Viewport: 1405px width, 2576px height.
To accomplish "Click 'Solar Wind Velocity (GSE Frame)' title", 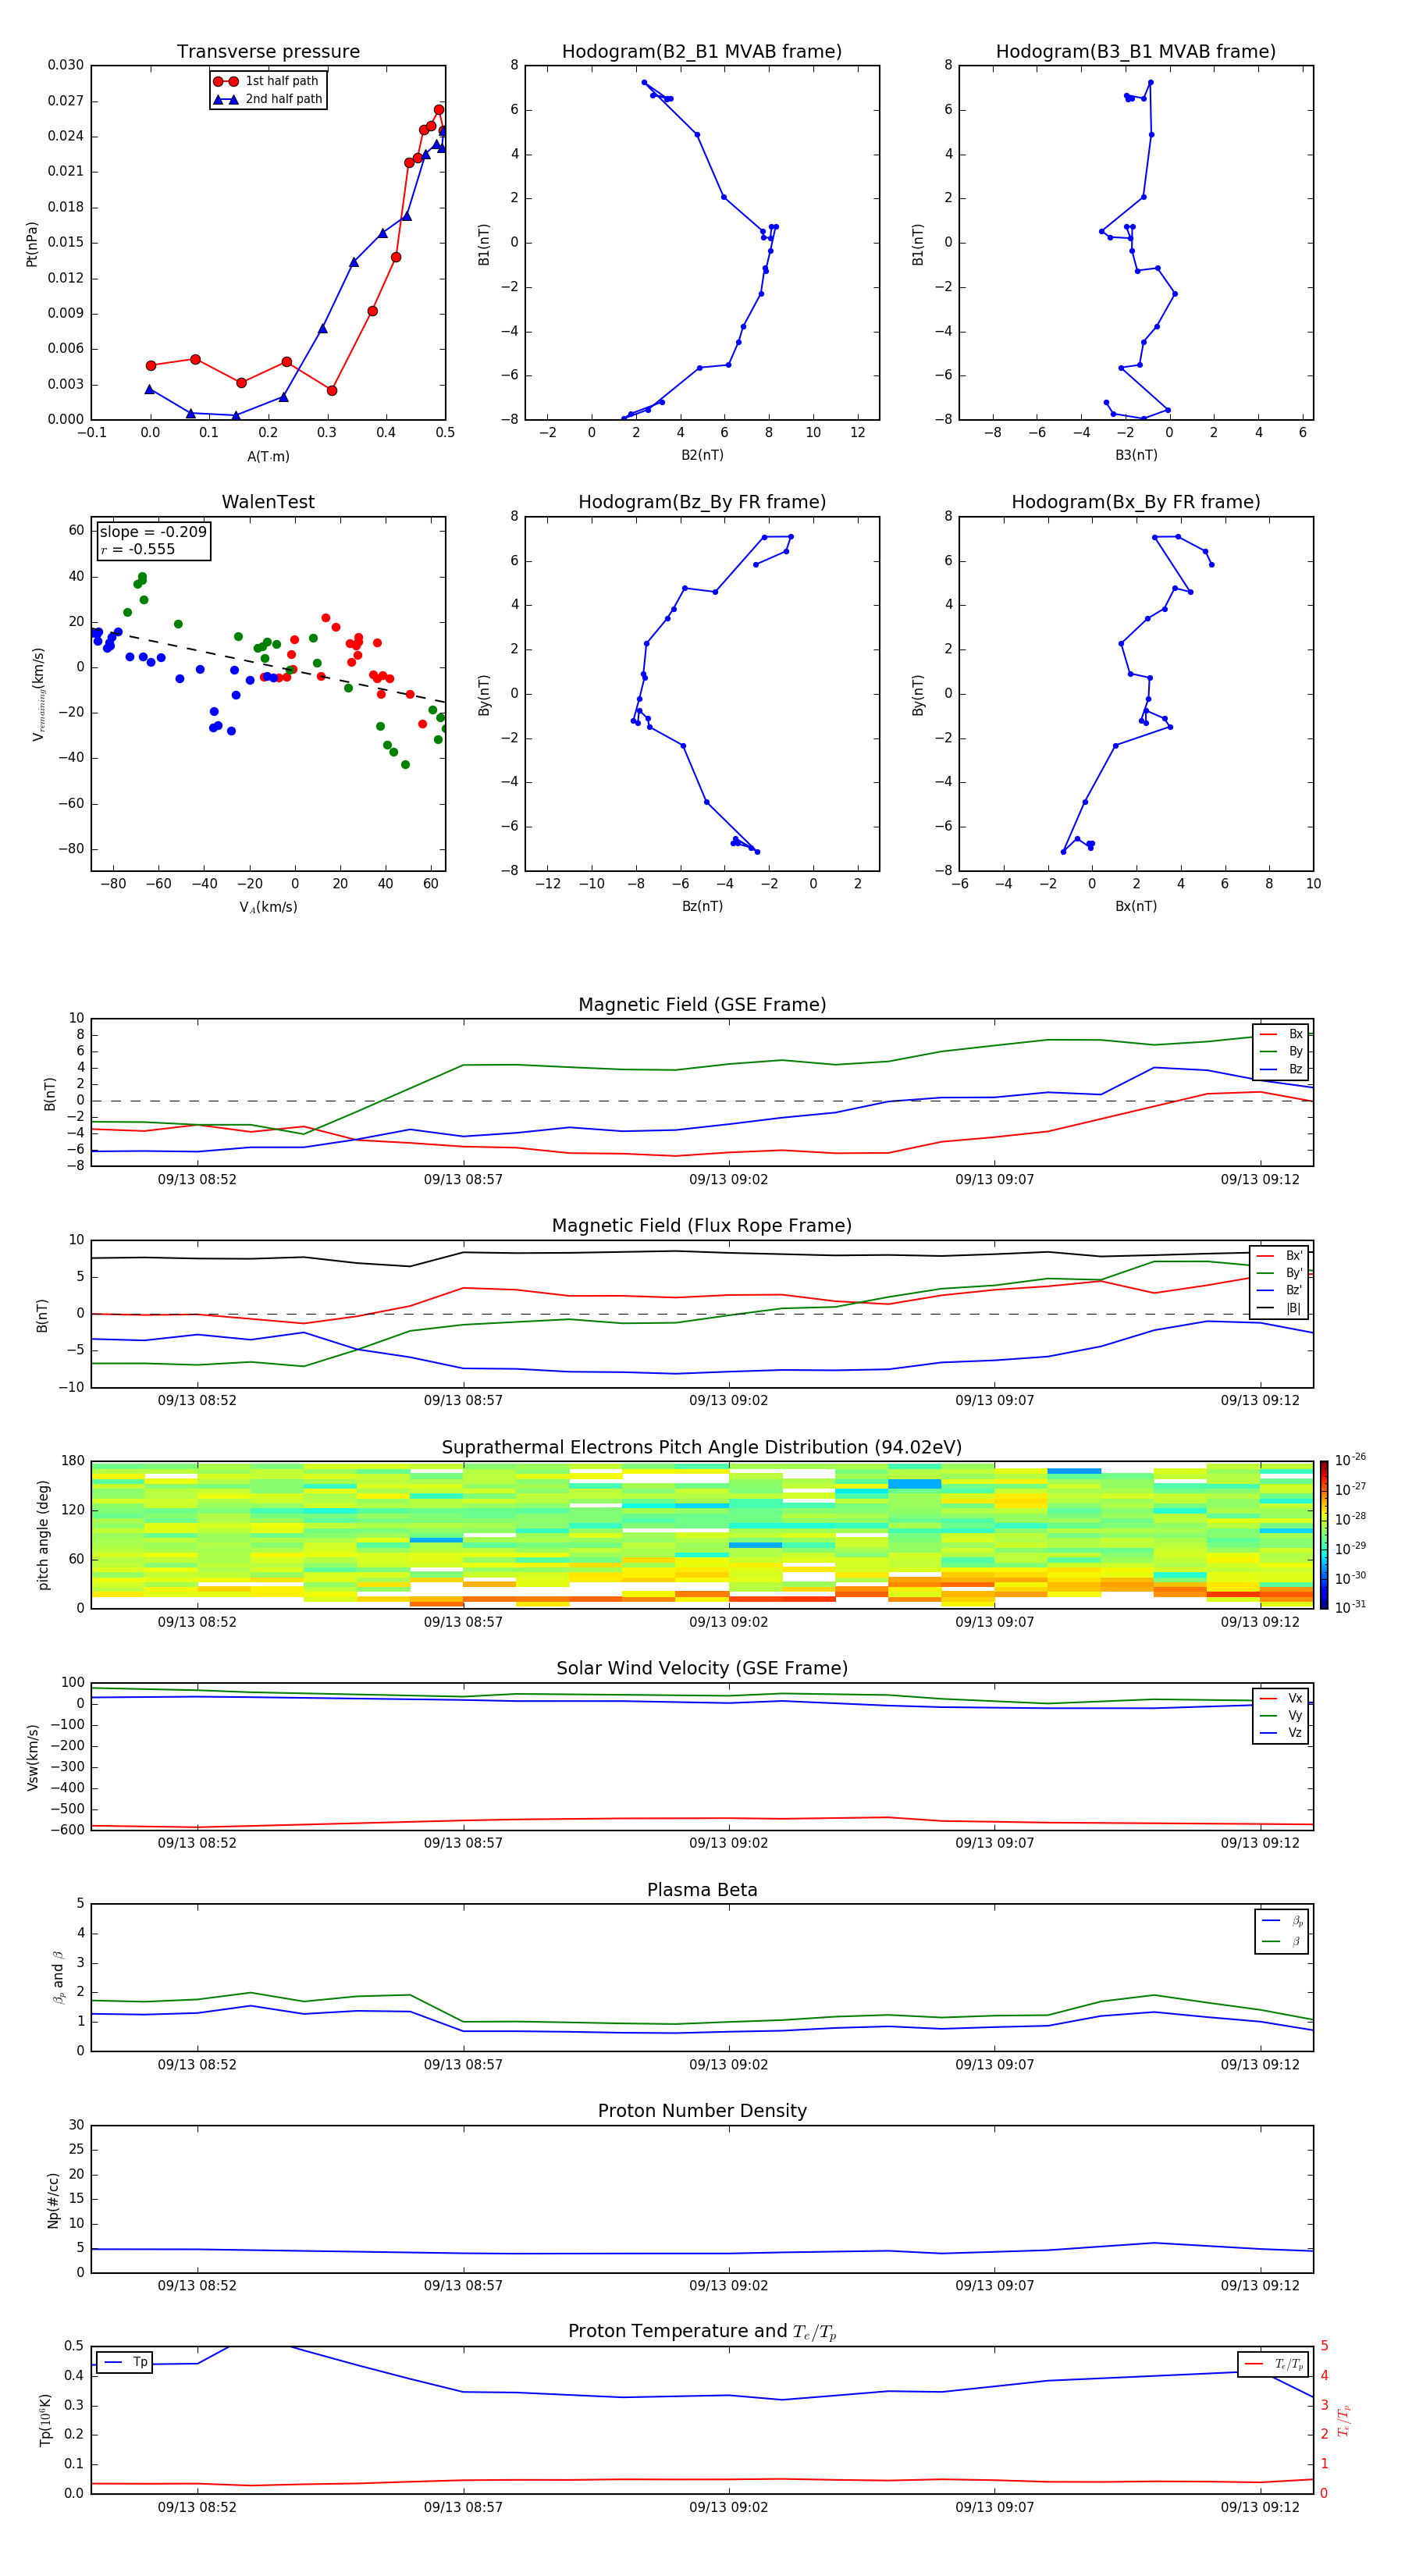I will [702, 1668].
